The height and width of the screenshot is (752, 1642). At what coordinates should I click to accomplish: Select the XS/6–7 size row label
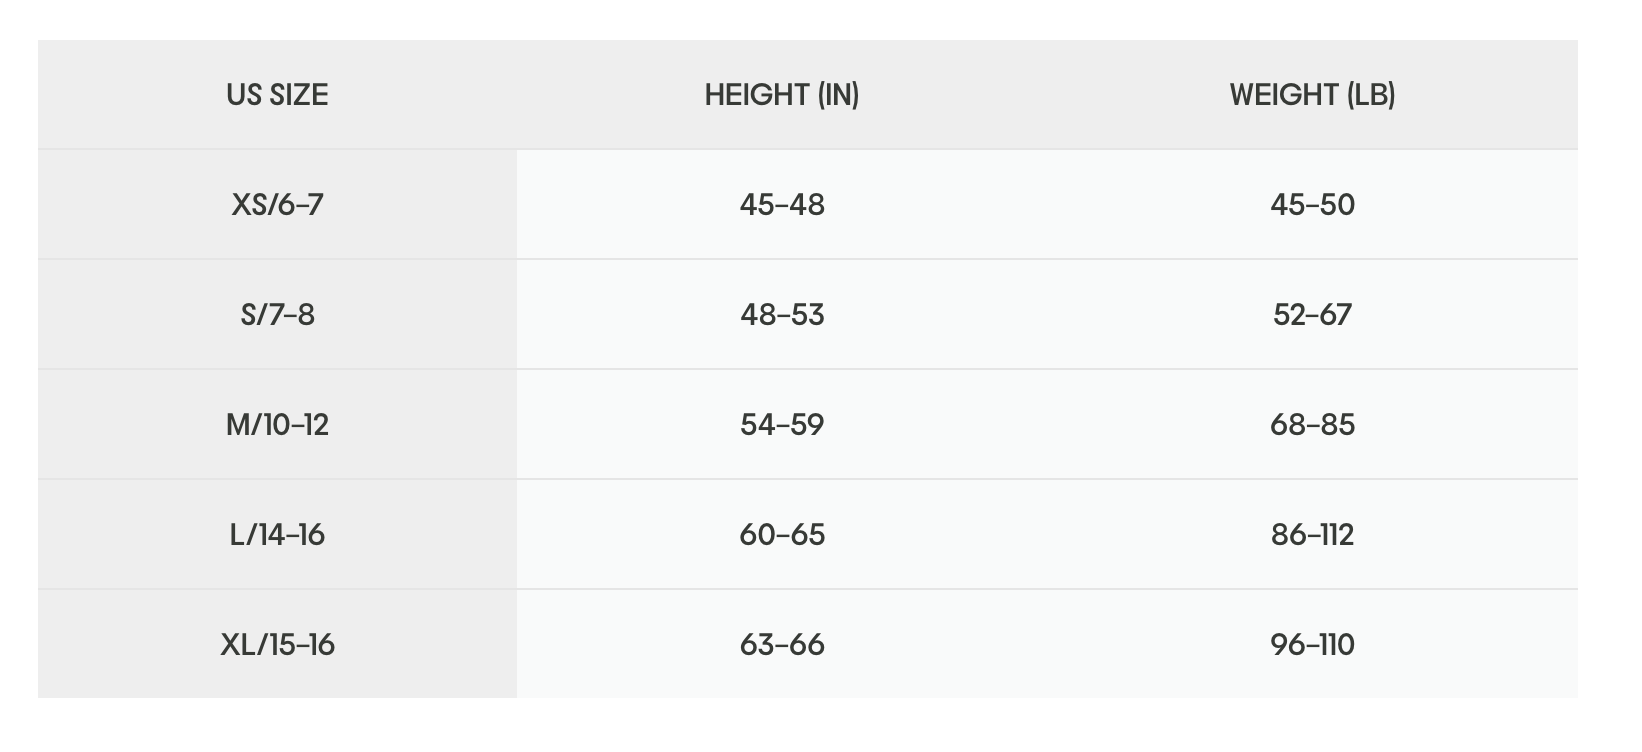point(277,205)
